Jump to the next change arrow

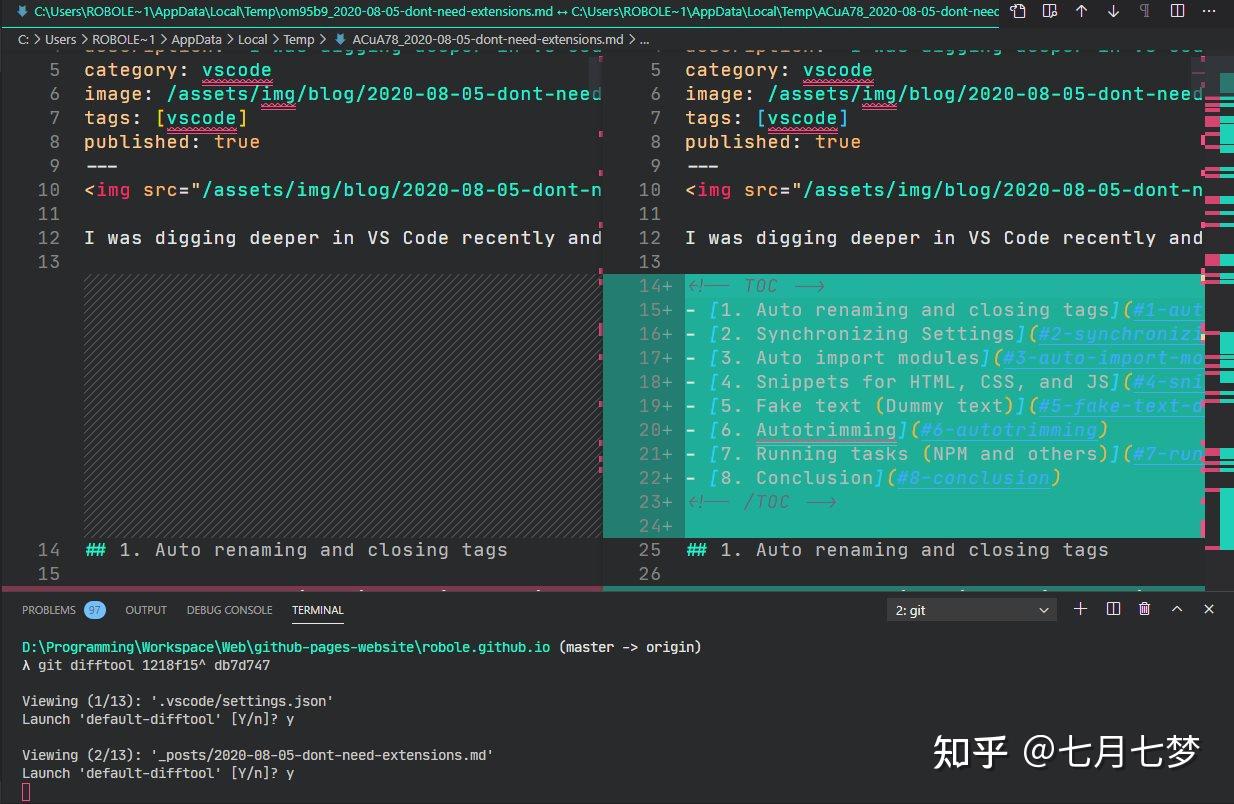click(x=1113, y=11)
